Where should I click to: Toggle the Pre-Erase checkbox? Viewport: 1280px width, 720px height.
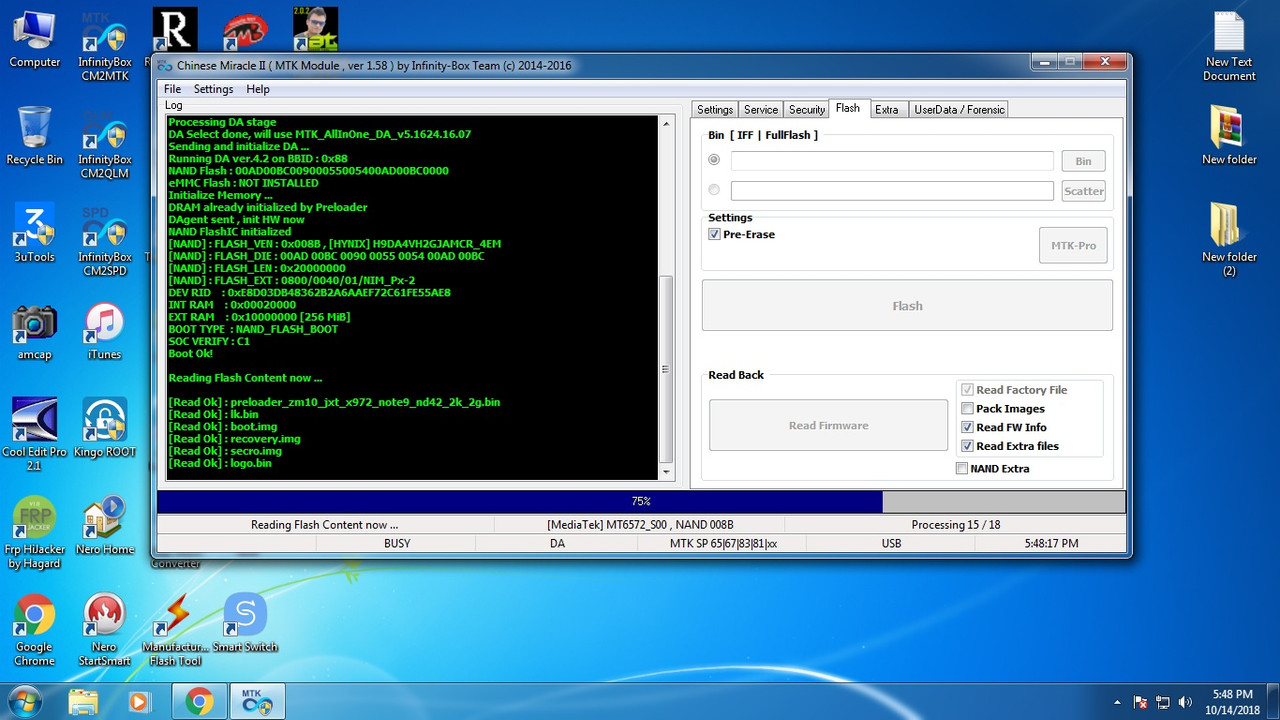pos(714,234)
